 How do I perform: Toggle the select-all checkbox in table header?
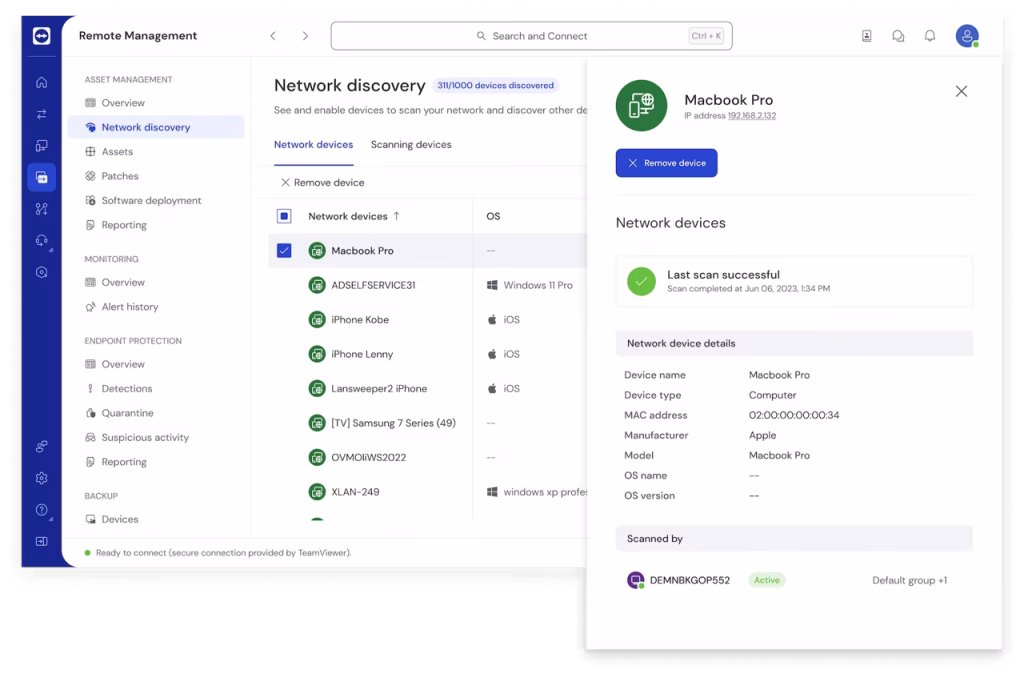point(284,216)
